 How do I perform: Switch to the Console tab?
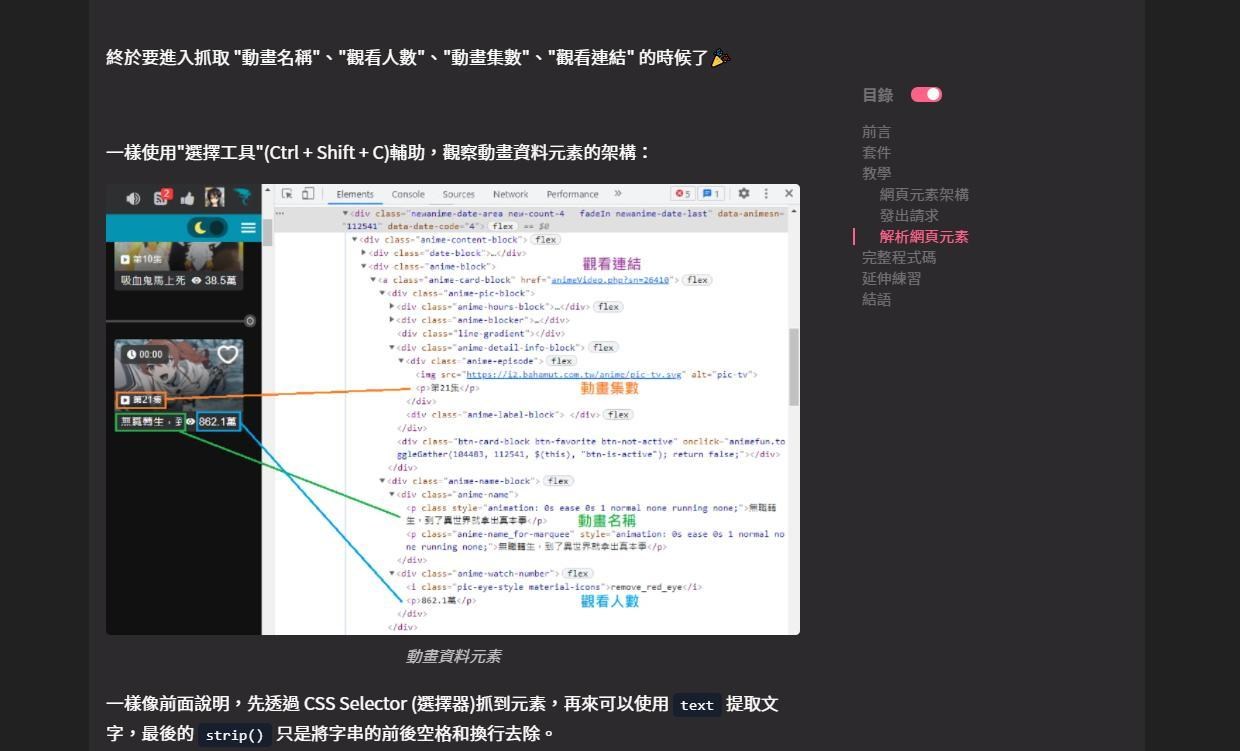407,194
